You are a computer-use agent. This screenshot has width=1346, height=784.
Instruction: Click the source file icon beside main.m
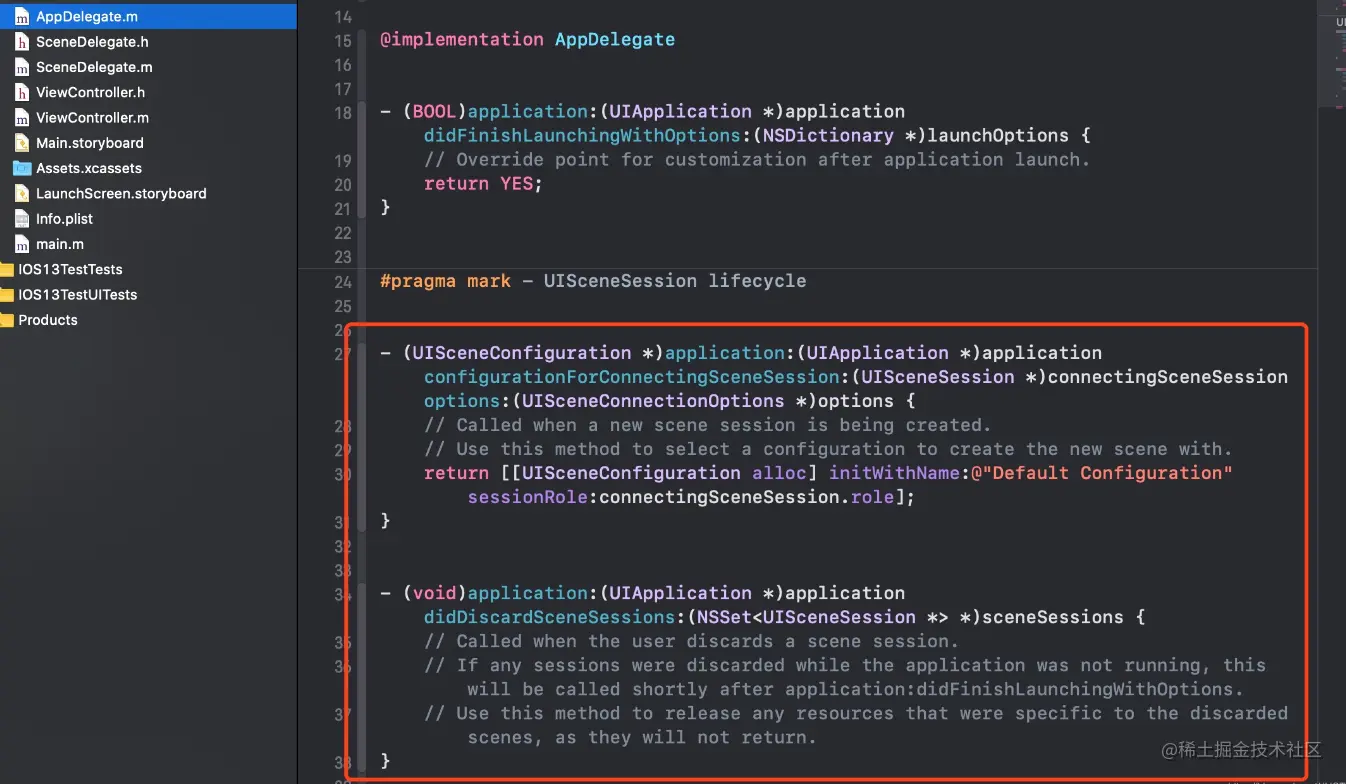21,244
